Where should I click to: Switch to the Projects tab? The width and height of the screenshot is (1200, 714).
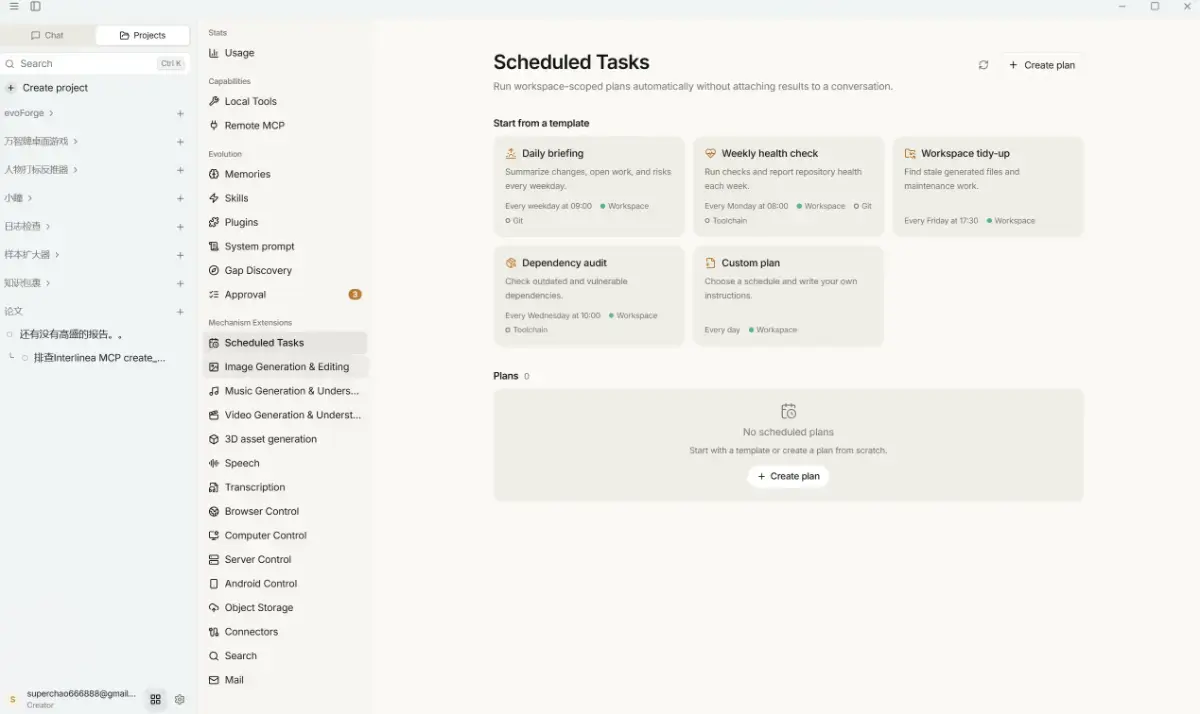tap(142, 35)
